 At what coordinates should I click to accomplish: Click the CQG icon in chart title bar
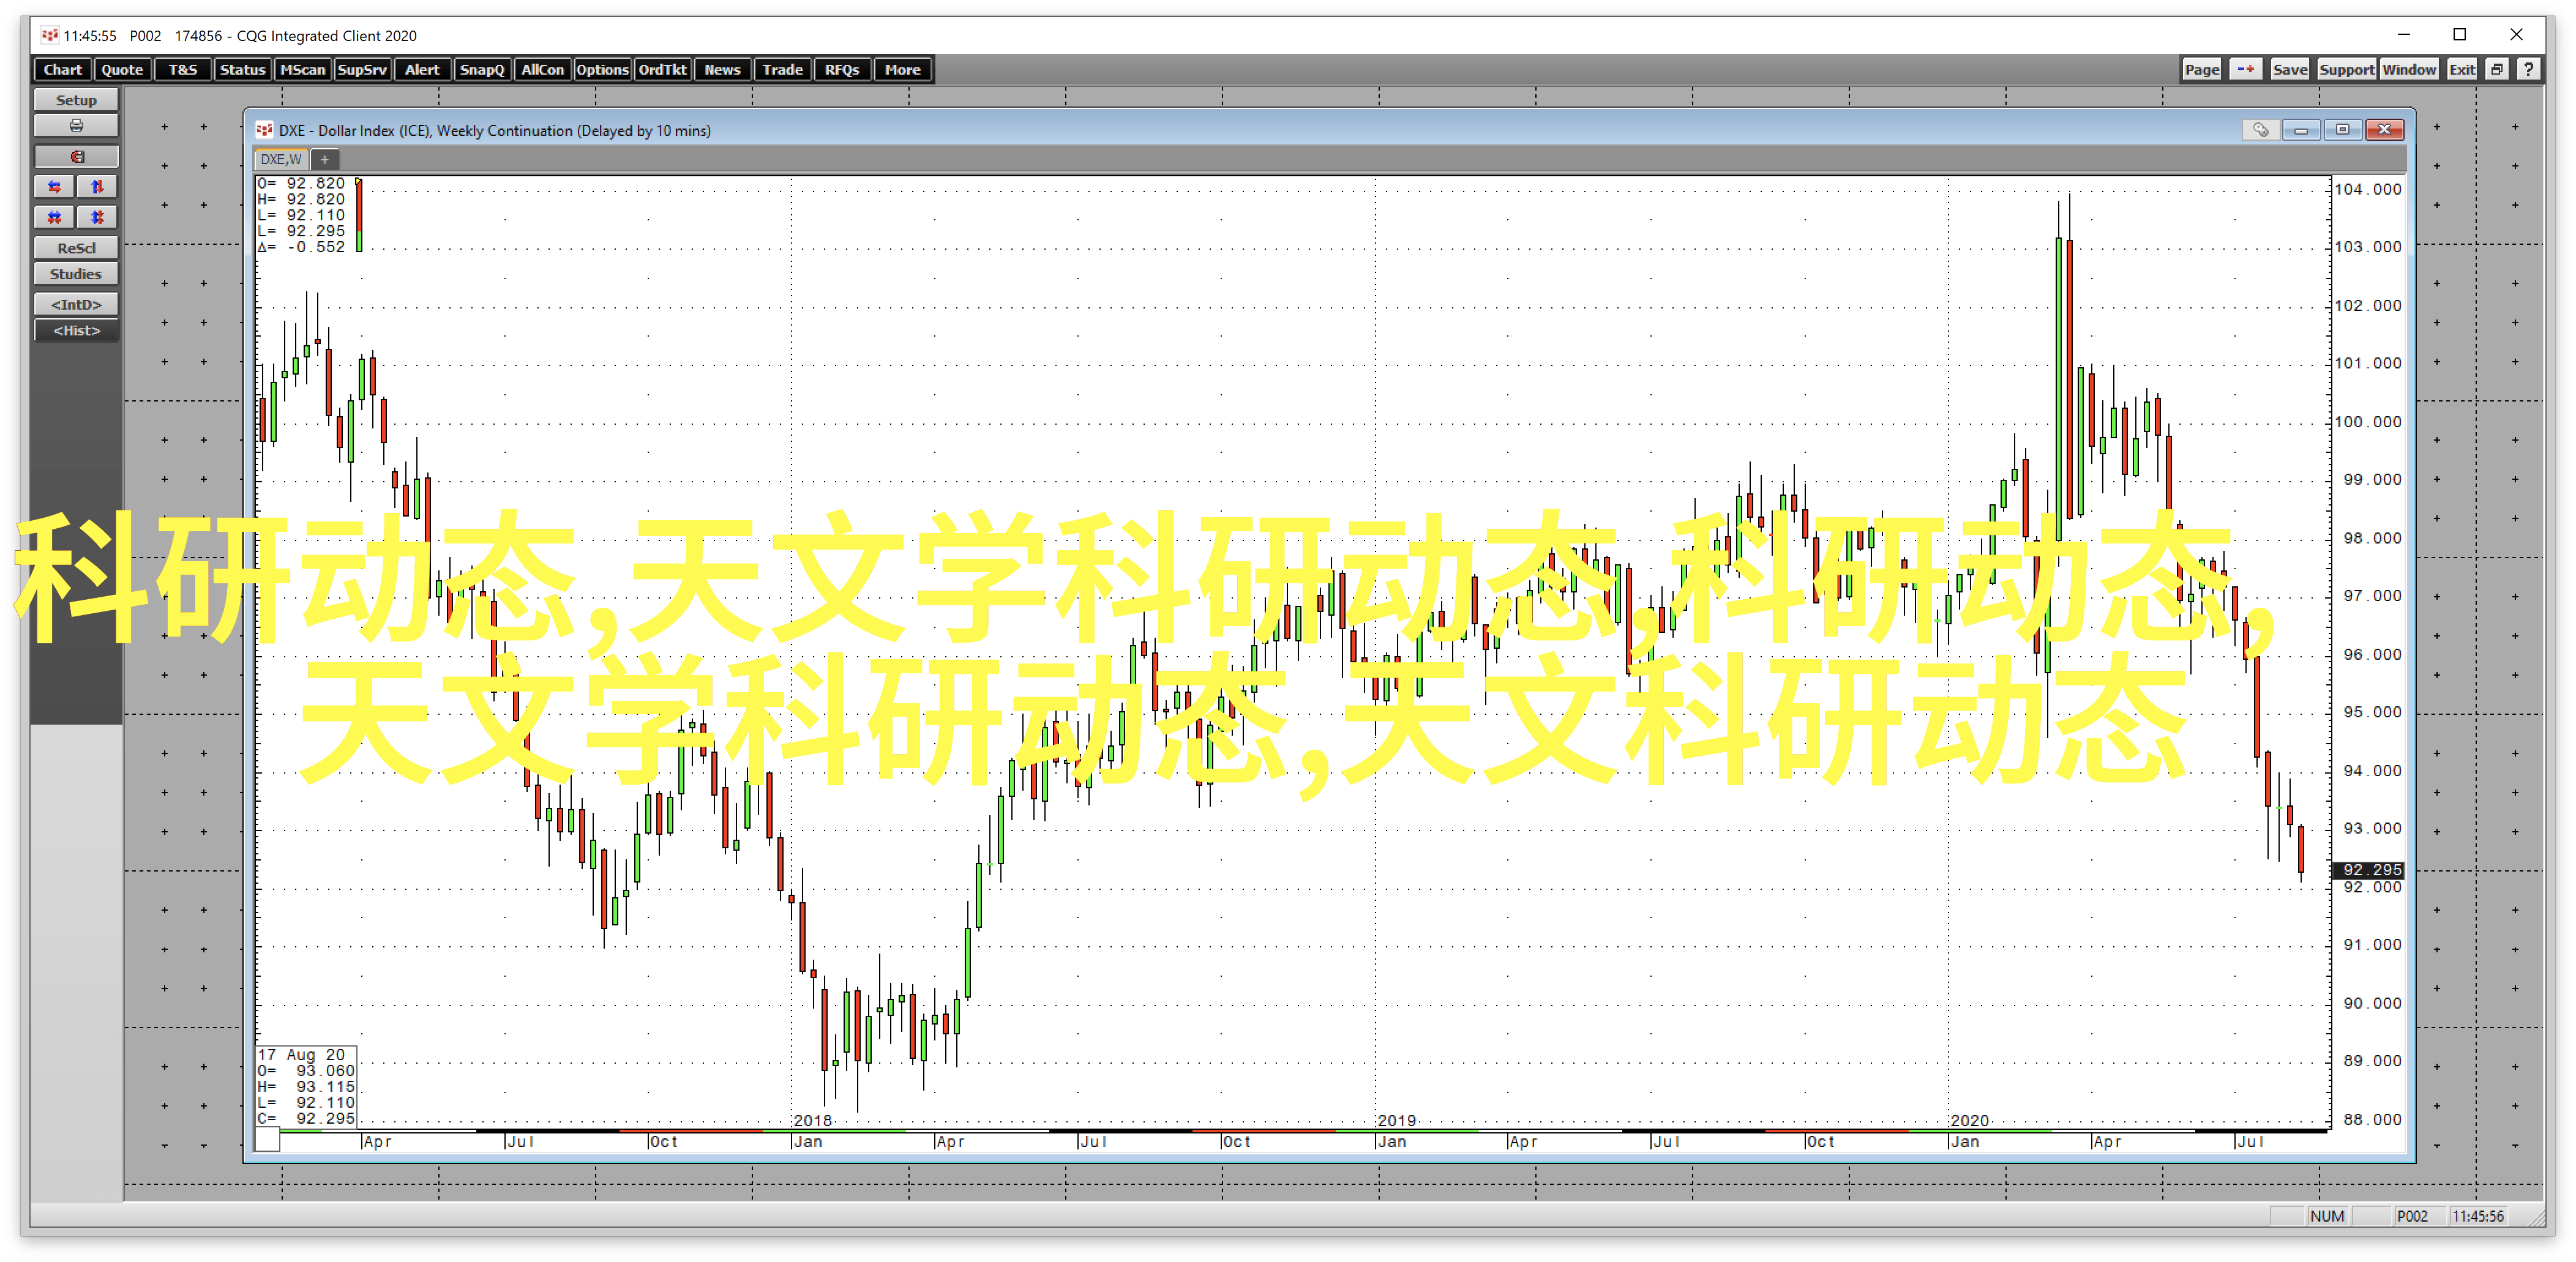pos(264,130)
